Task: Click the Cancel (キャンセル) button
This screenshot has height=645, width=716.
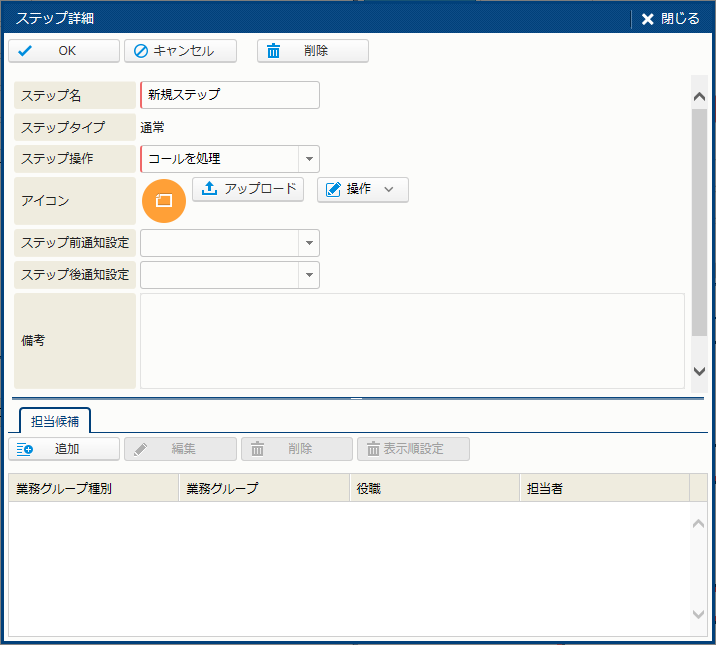Action: coord(180,51)
